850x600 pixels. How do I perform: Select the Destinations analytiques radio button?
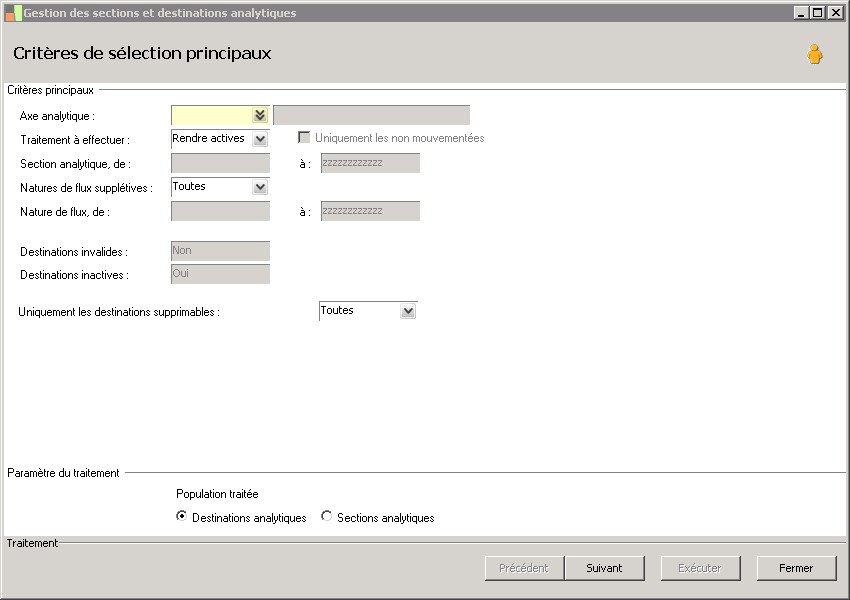pyautogui.click(x=181, y=517)
